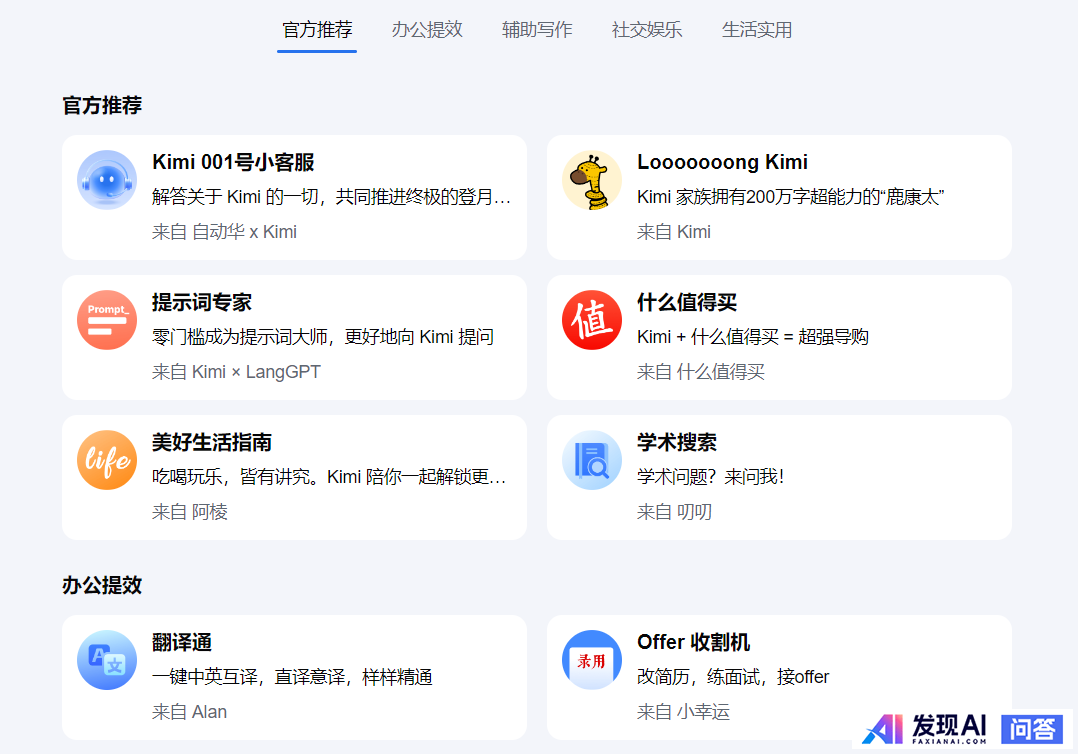Click the text 学术问题？来问我！

(x=711, y=476)
